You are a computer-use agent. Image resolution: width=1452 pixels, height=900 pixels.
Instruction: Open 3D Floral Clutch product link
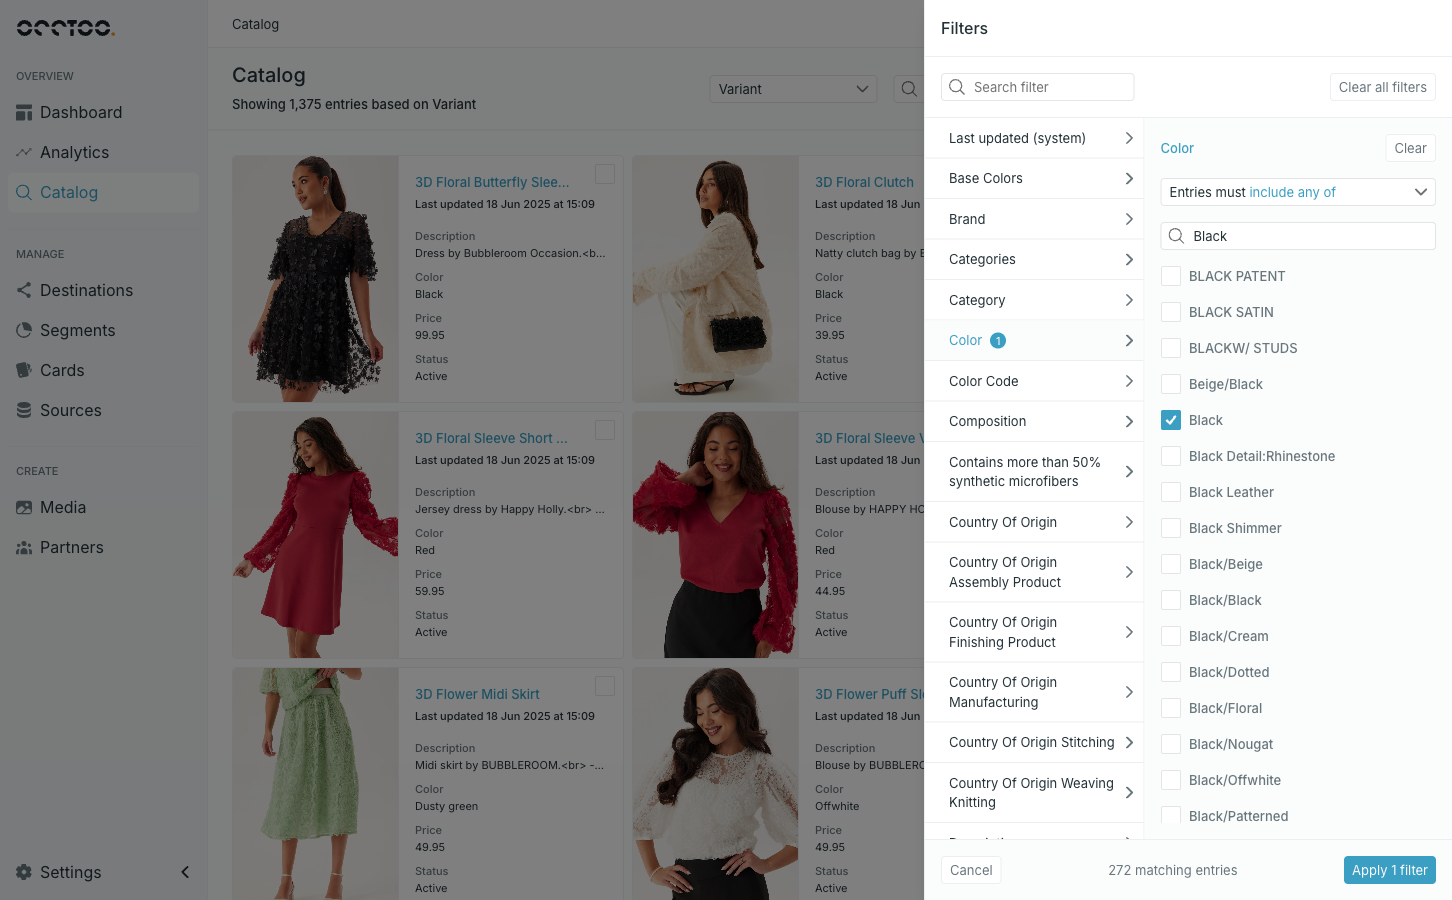864,182
